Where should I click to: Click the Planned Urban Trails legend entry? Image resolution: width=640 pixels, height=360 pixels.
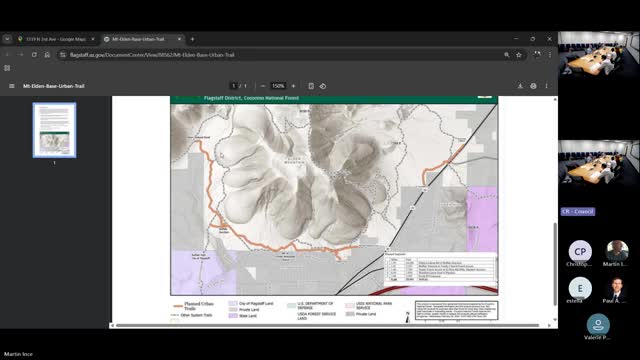[x=193, y=306]
